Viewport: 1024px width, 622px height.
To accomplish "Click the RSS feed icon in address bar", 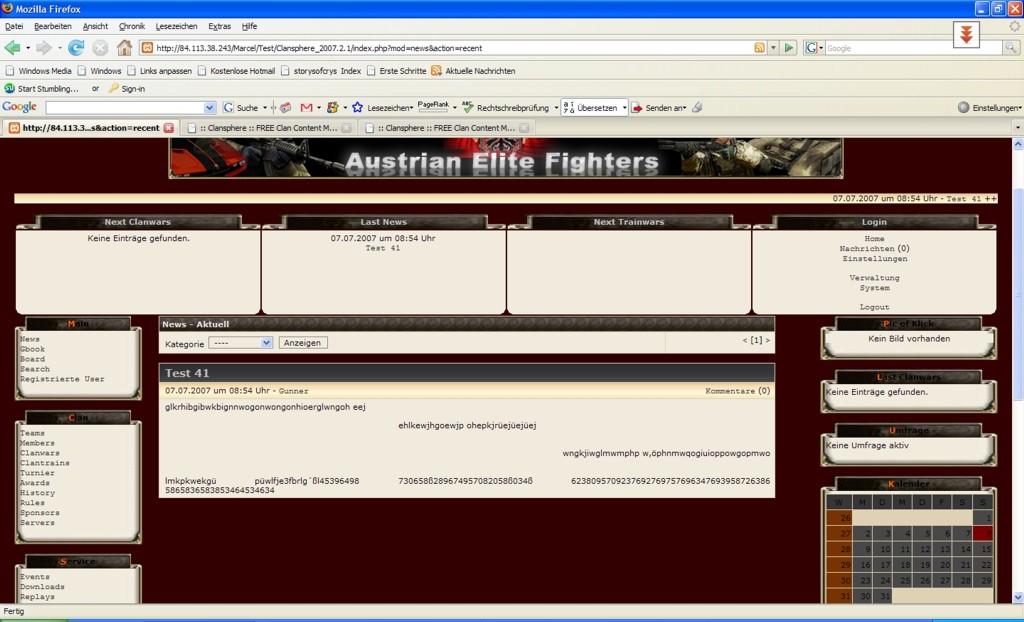I will click(760, 48).
